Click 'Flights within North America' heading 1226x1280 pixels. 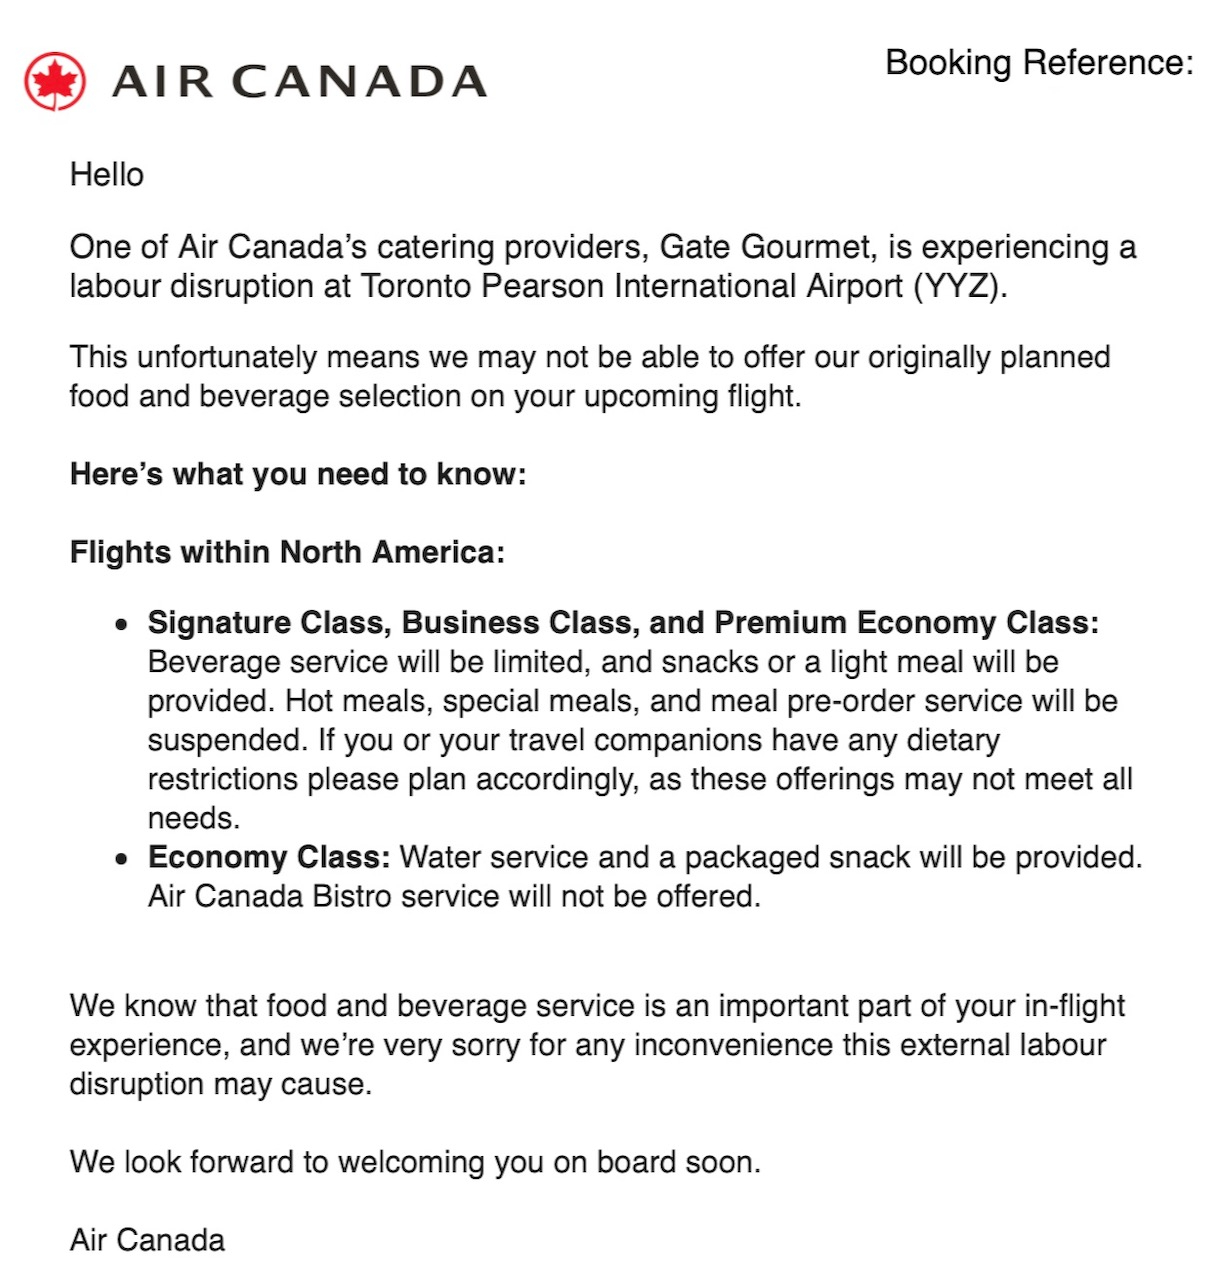(x=287, y=552)
